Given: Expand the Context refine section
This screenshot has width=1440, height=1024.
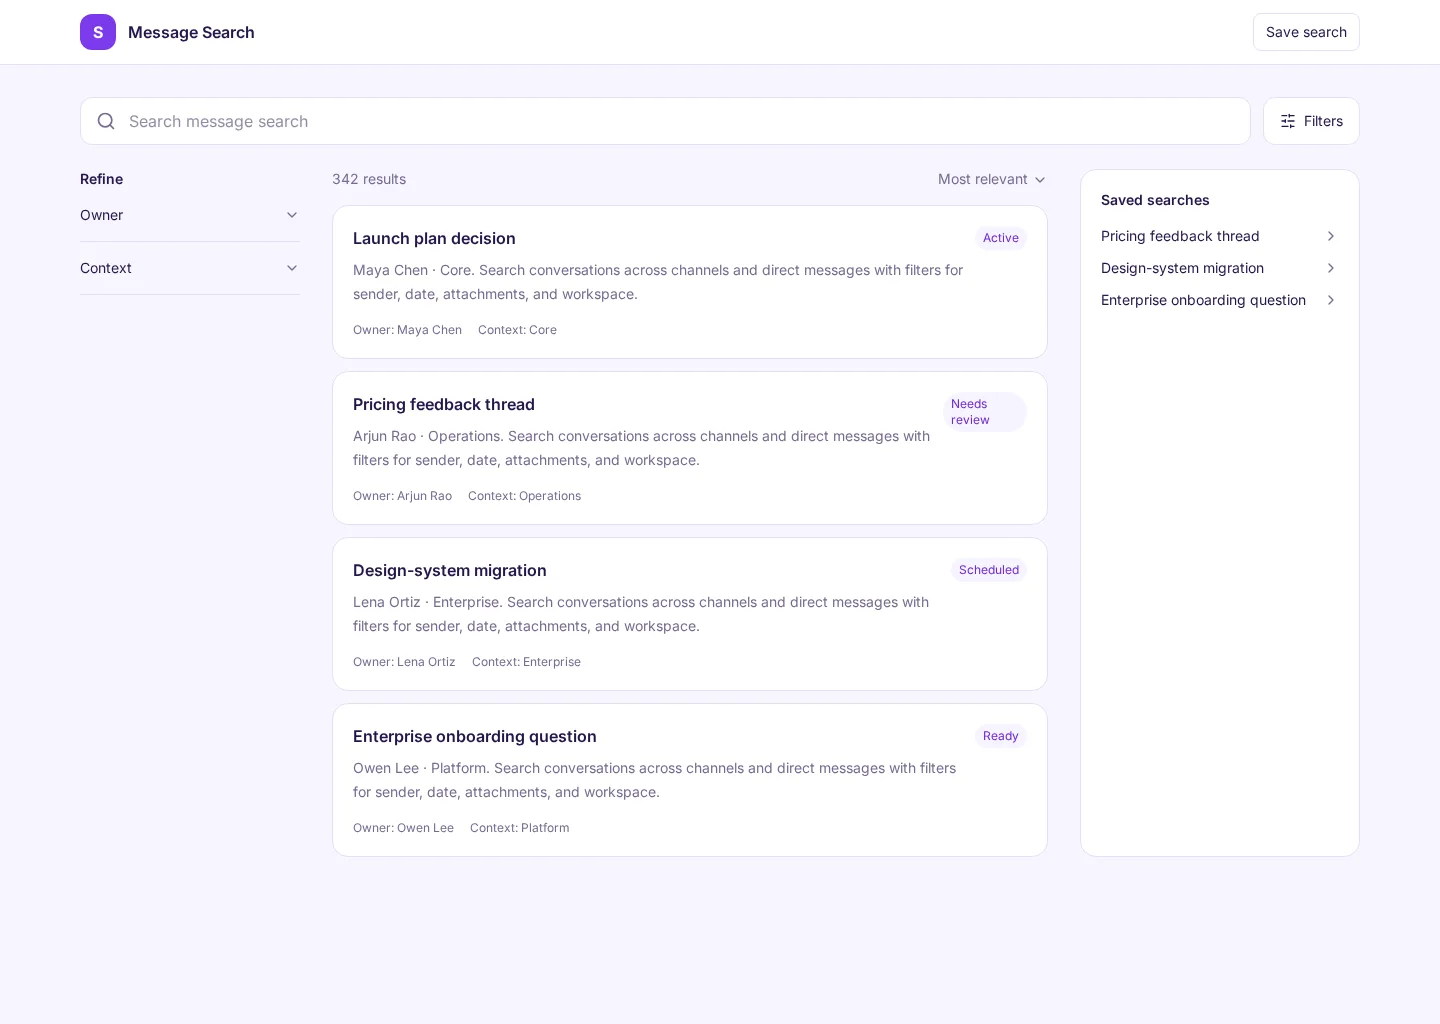Looking at the screenshot, I should click(190, 268).
